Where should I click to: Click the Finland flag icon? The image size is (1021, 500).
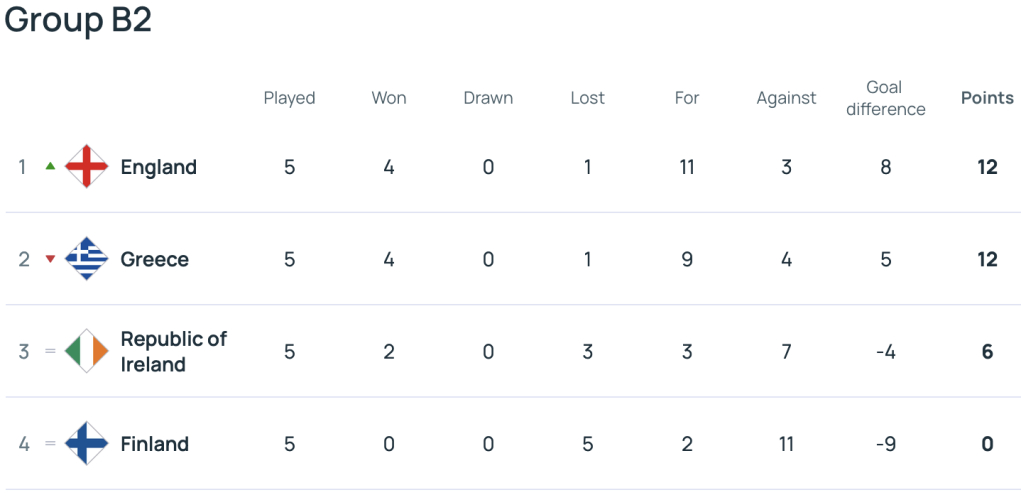point(87,444)
